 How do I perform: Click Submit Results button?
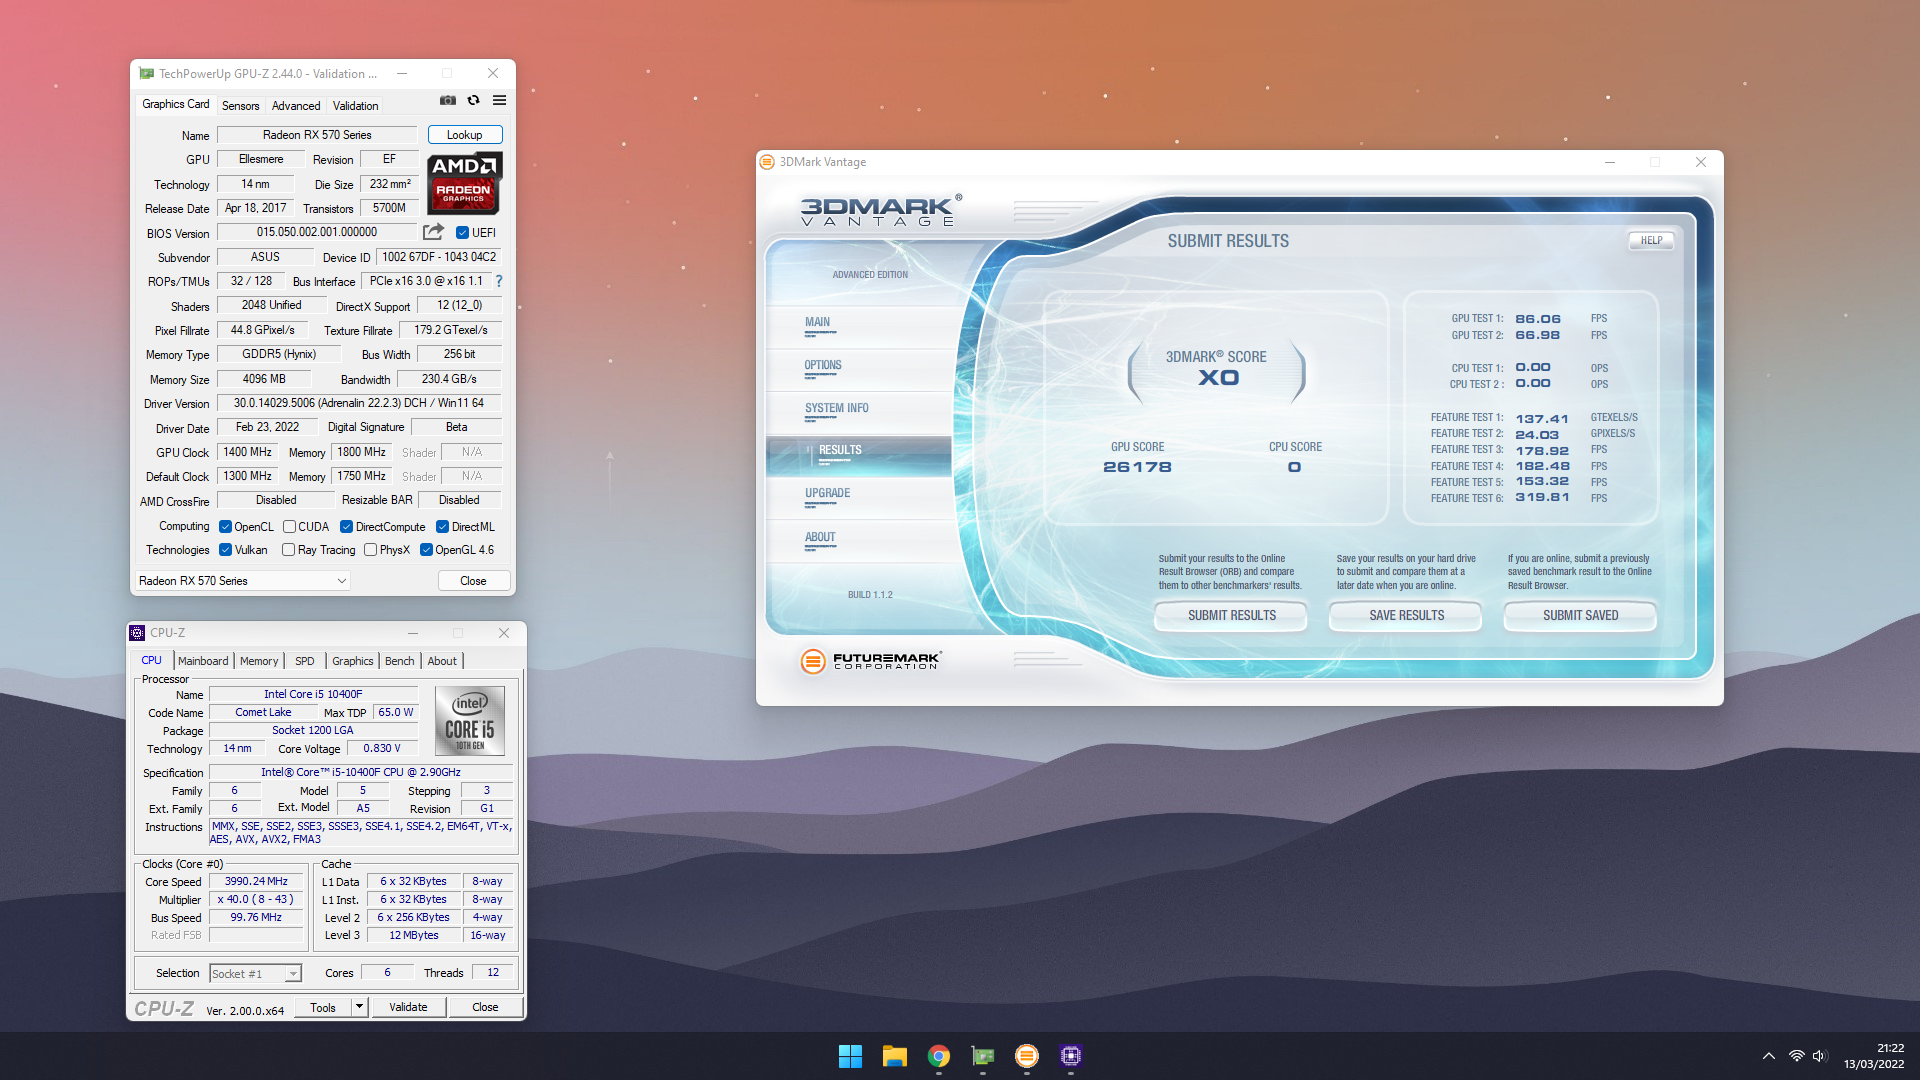click(1231, 616)
